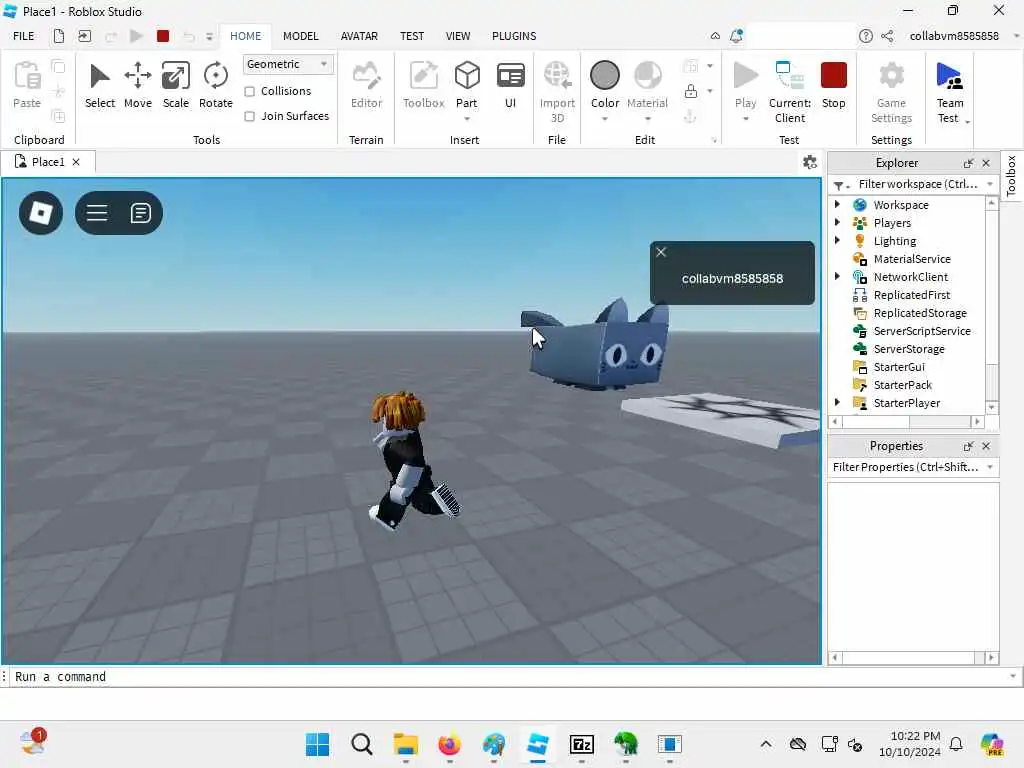Open File Explorer from taskbar
The width and height of the screenshot is (1024, 768).
(406, 744)
